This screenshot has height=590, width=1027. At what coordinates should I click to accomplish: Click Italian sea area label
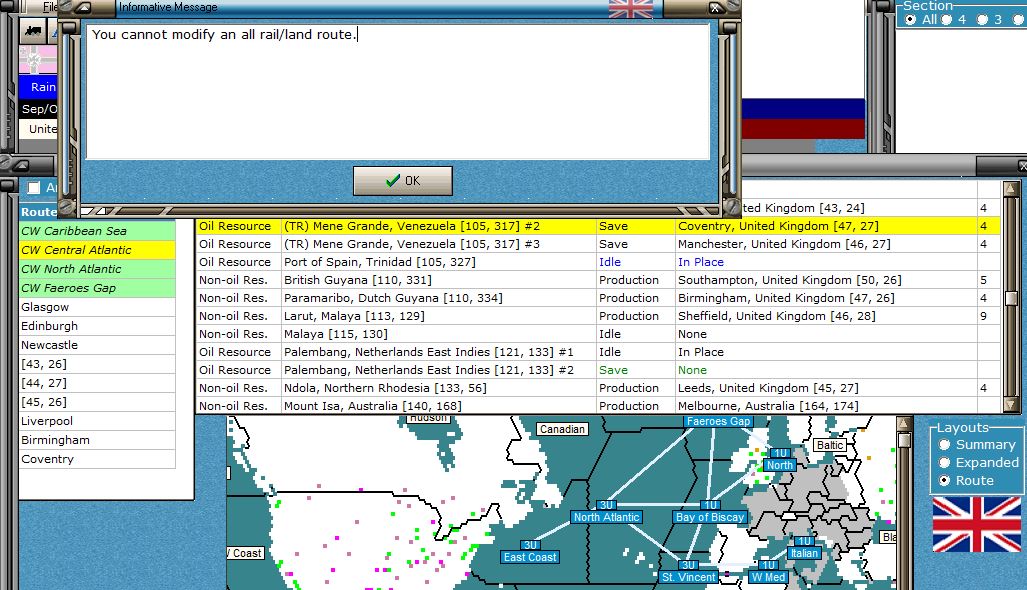pyautogui.click(x=804, y=553)
